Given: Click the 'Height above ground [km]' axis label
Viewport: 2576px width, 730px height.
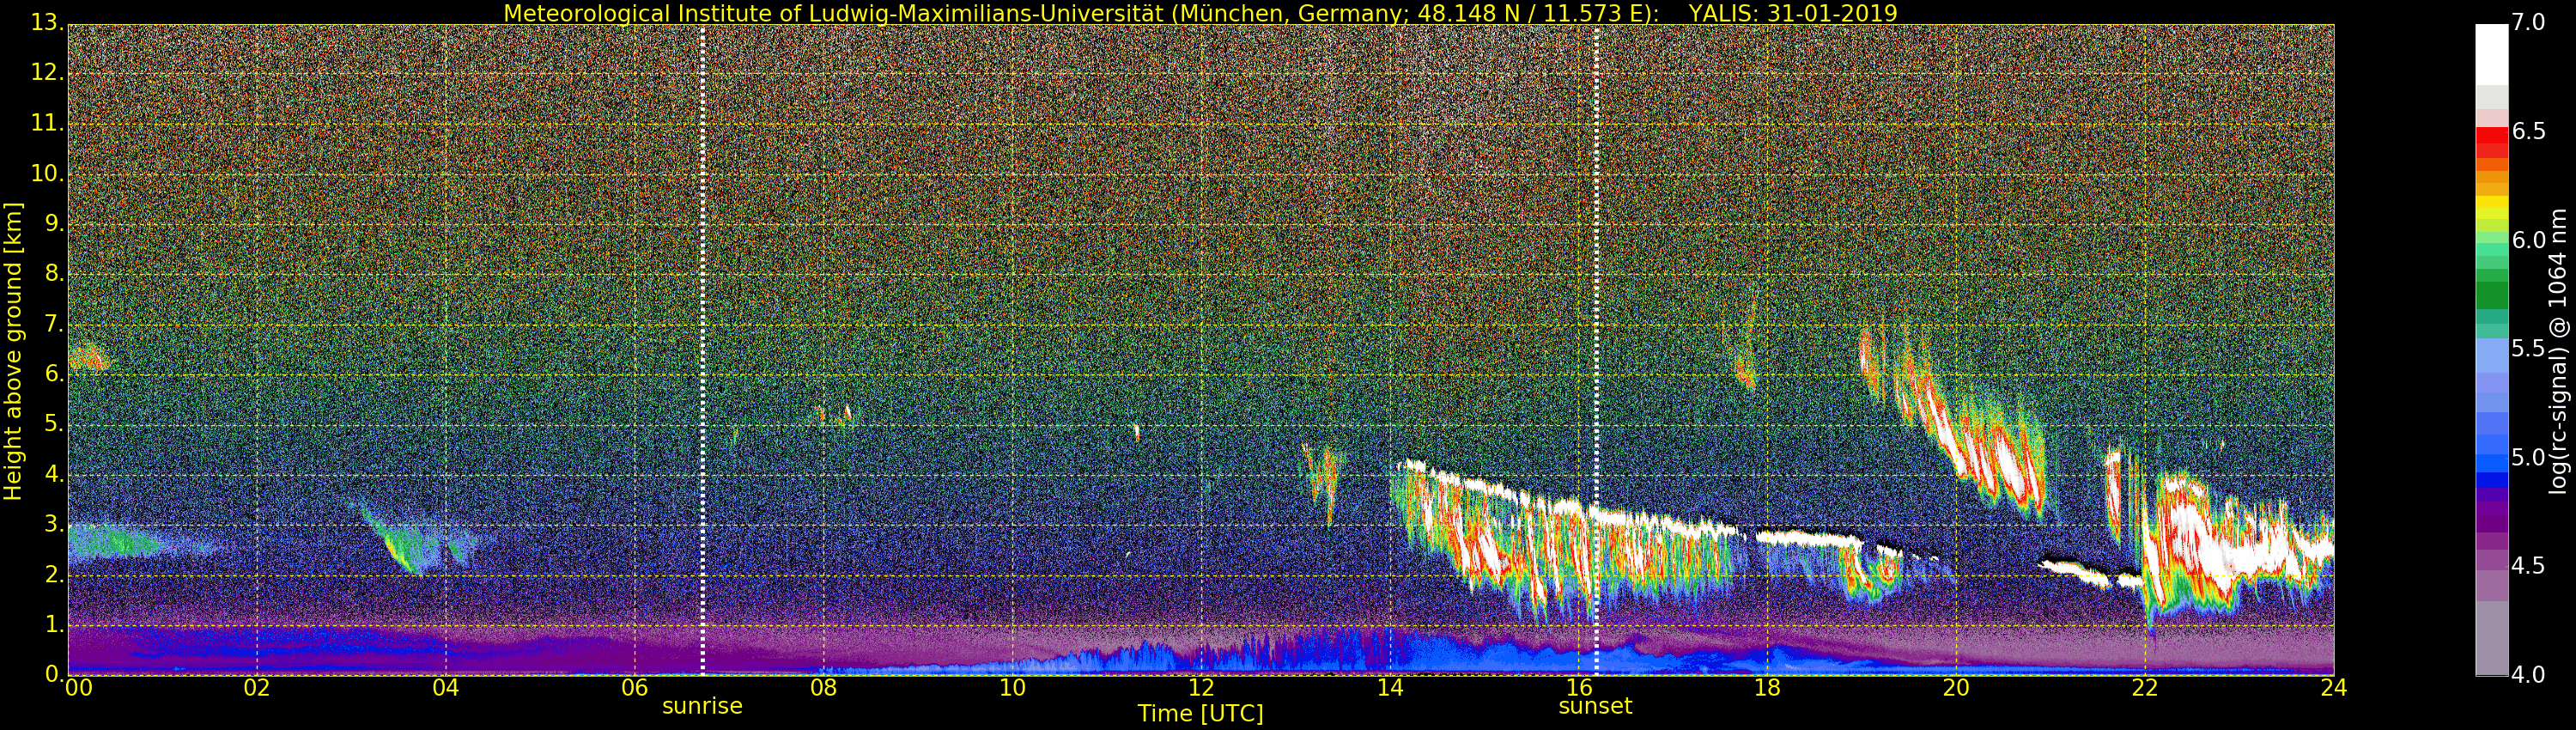Looking at the screenshot, I should coord(13,350).
